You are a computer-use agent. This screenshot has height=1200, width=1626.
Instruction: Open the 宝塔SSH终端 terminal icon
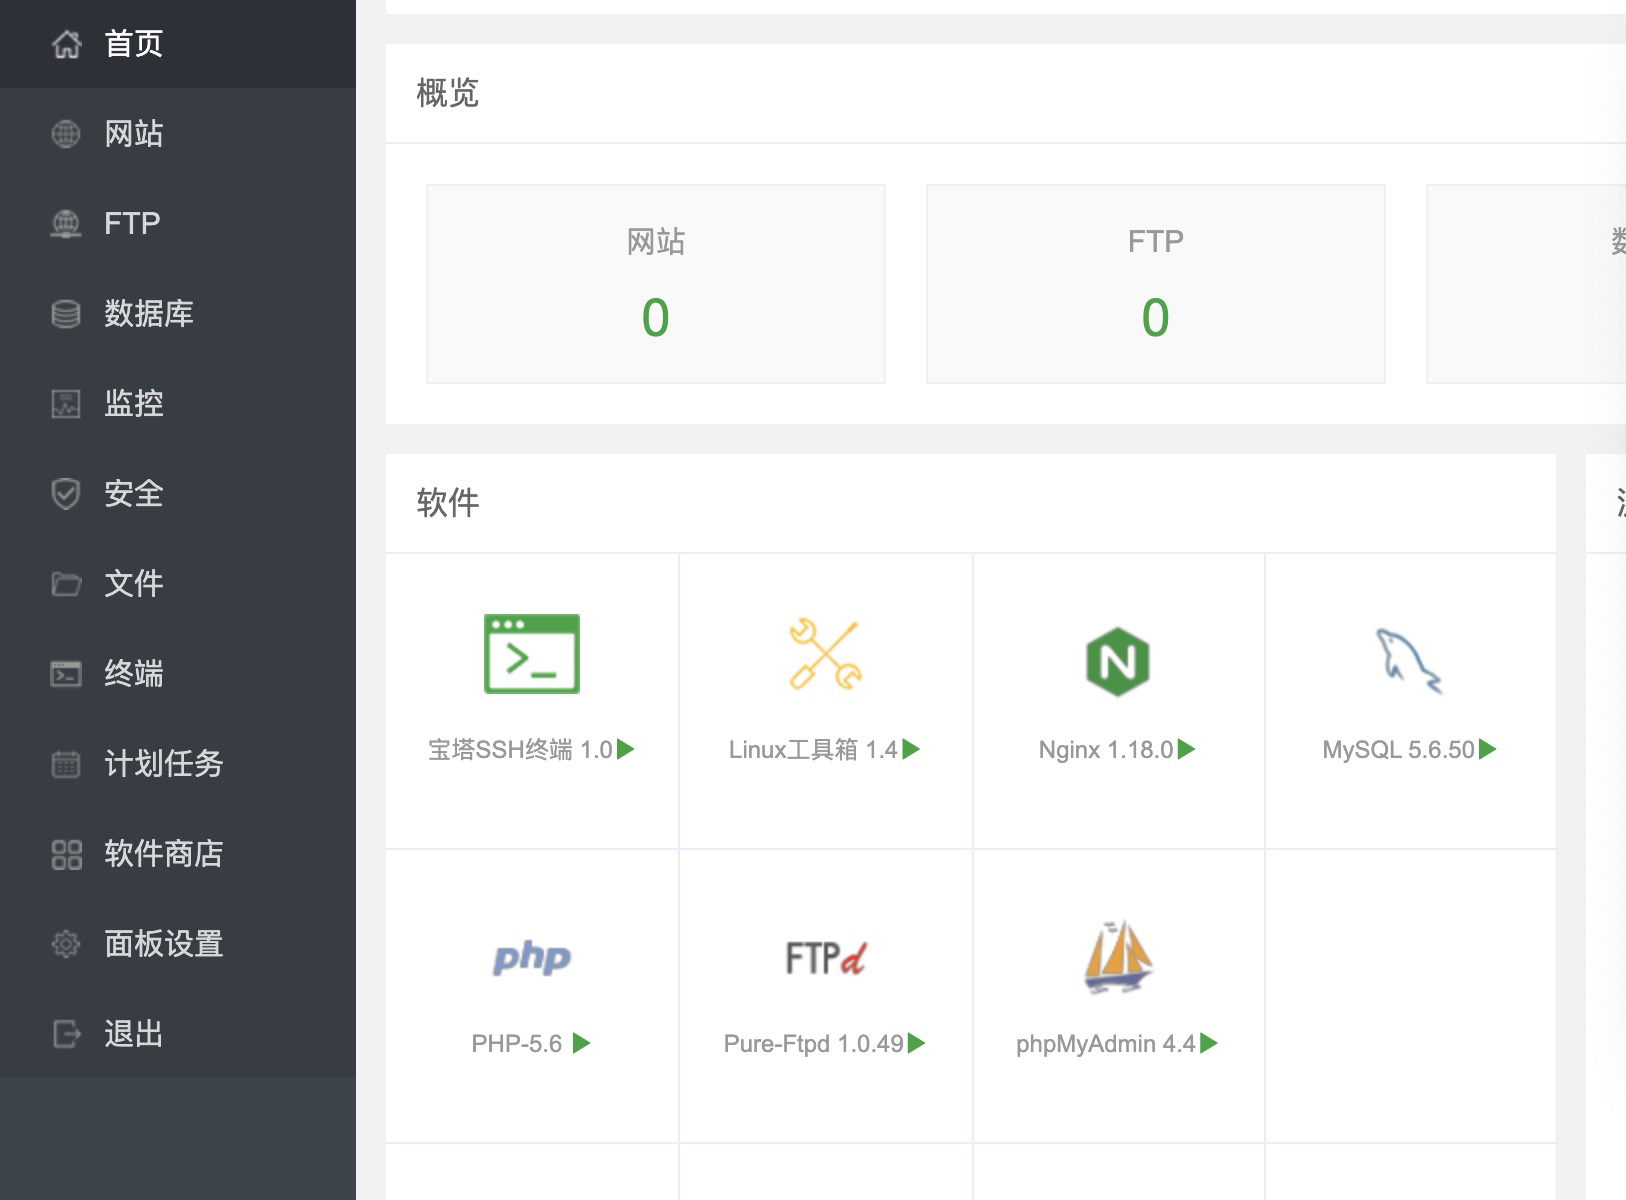[x=531, y=655]
